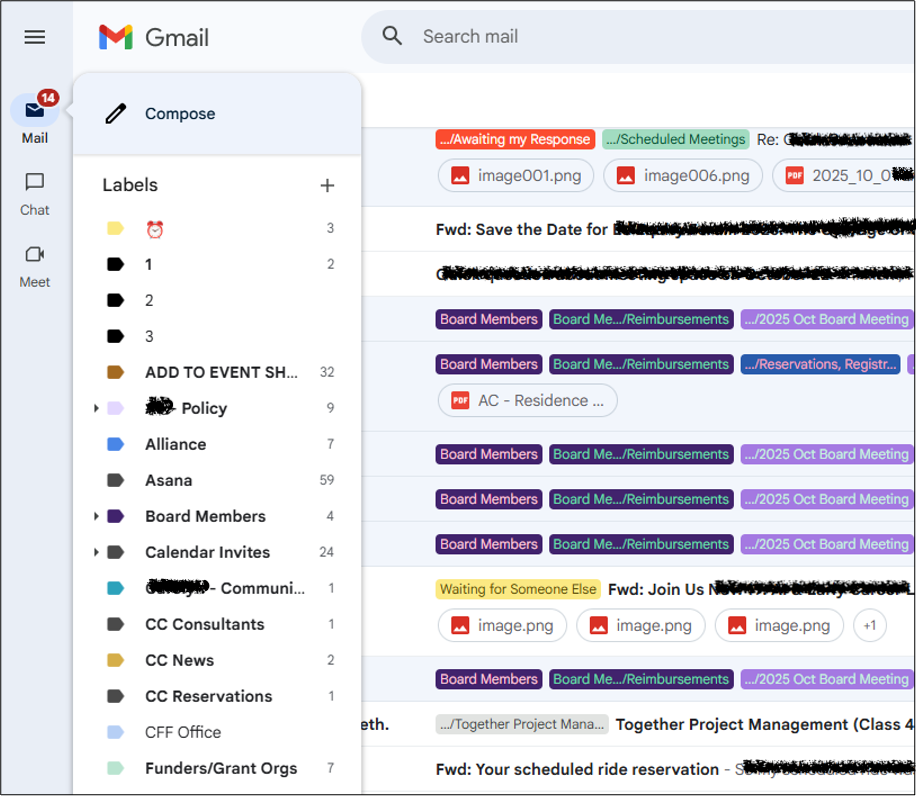Show additional attachments via +1 chip
Screen dimensions: 916x796
(869, 625)
